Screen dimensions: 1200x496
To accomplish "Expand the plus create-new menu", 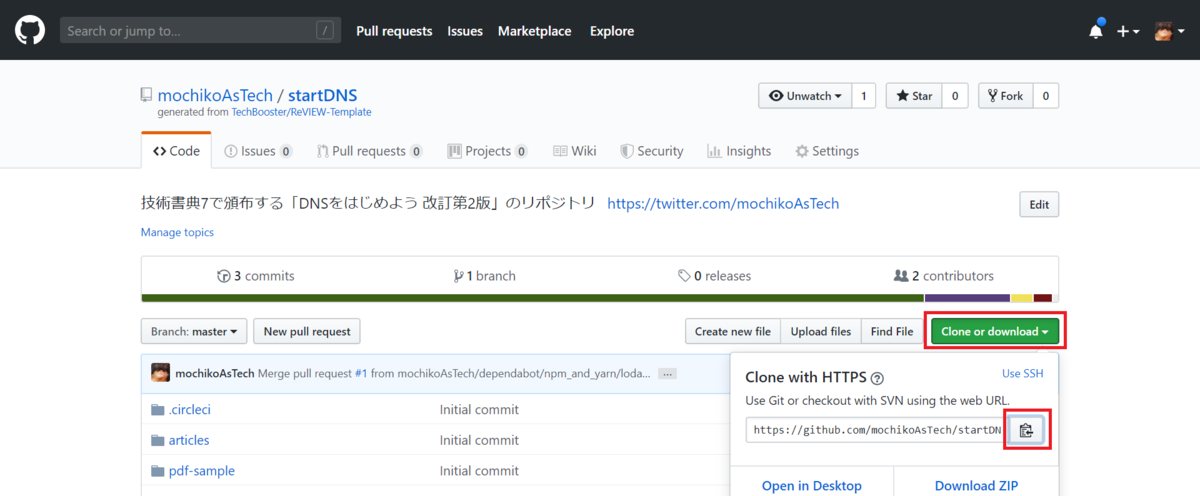I will 1128,31.
